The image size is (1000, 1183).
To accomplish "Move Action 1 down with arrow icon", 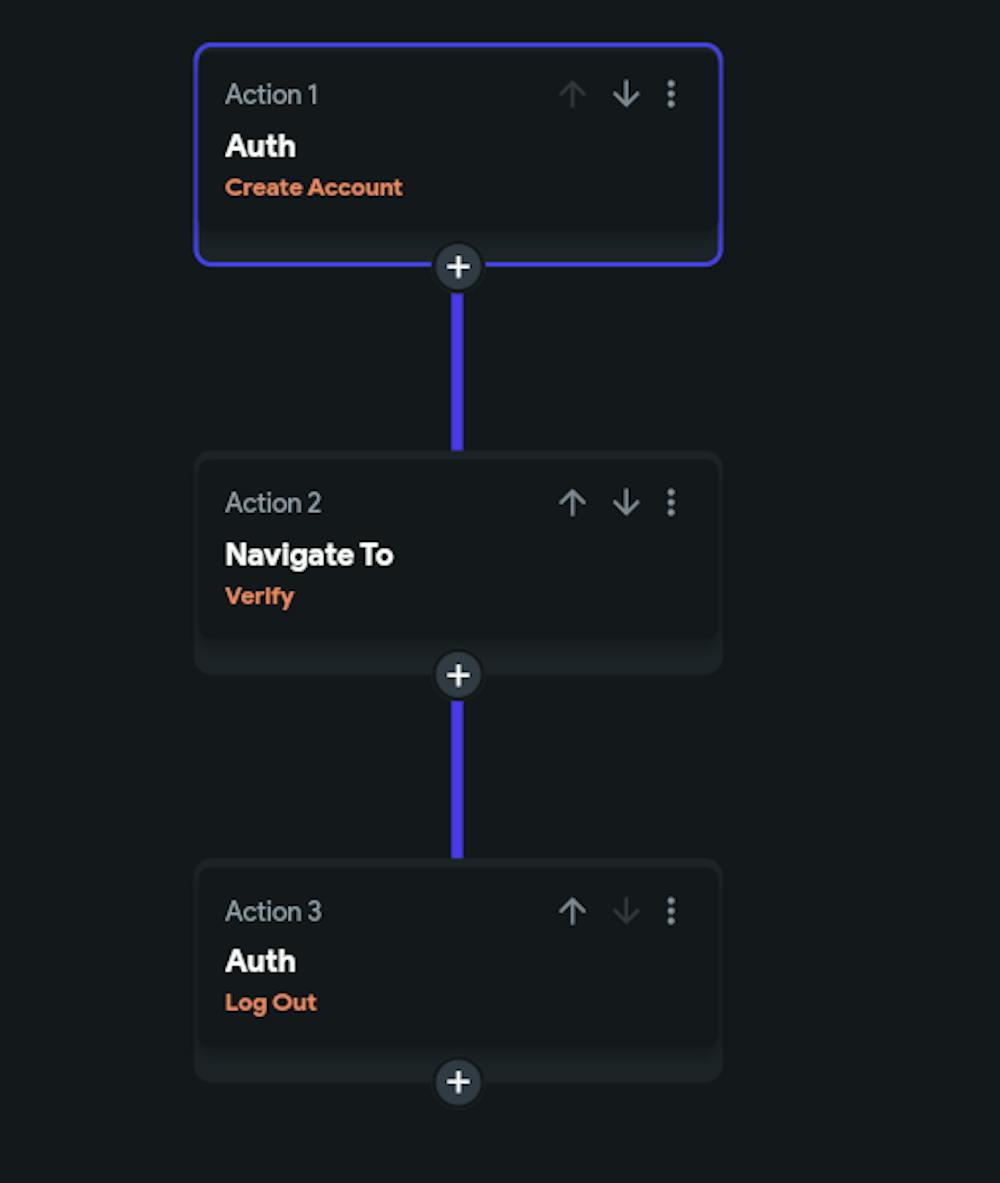I will coord(626,94).
